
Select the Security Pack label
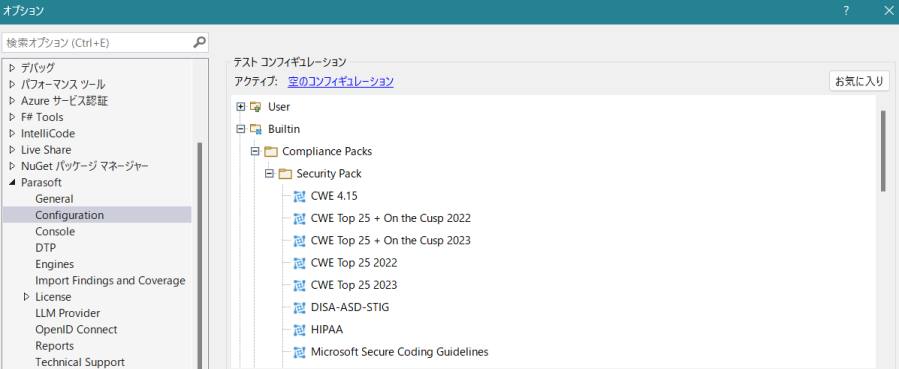(x=329, y=174)
